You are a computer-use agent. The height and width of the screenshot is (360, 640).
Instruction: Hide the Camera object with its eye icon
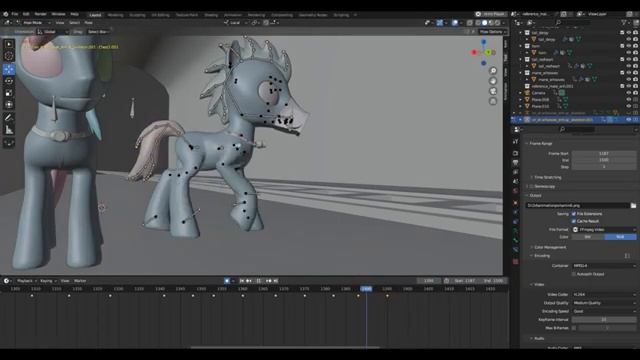point(629,93)
